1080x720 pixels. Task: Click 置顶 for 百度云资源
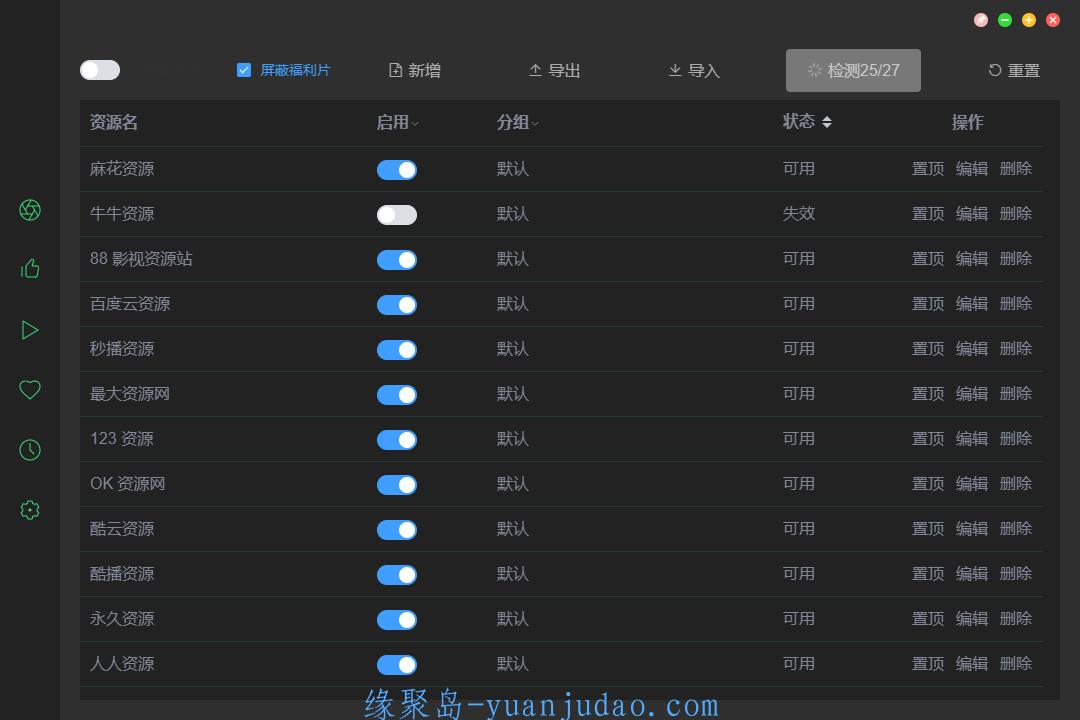(928, 304)
